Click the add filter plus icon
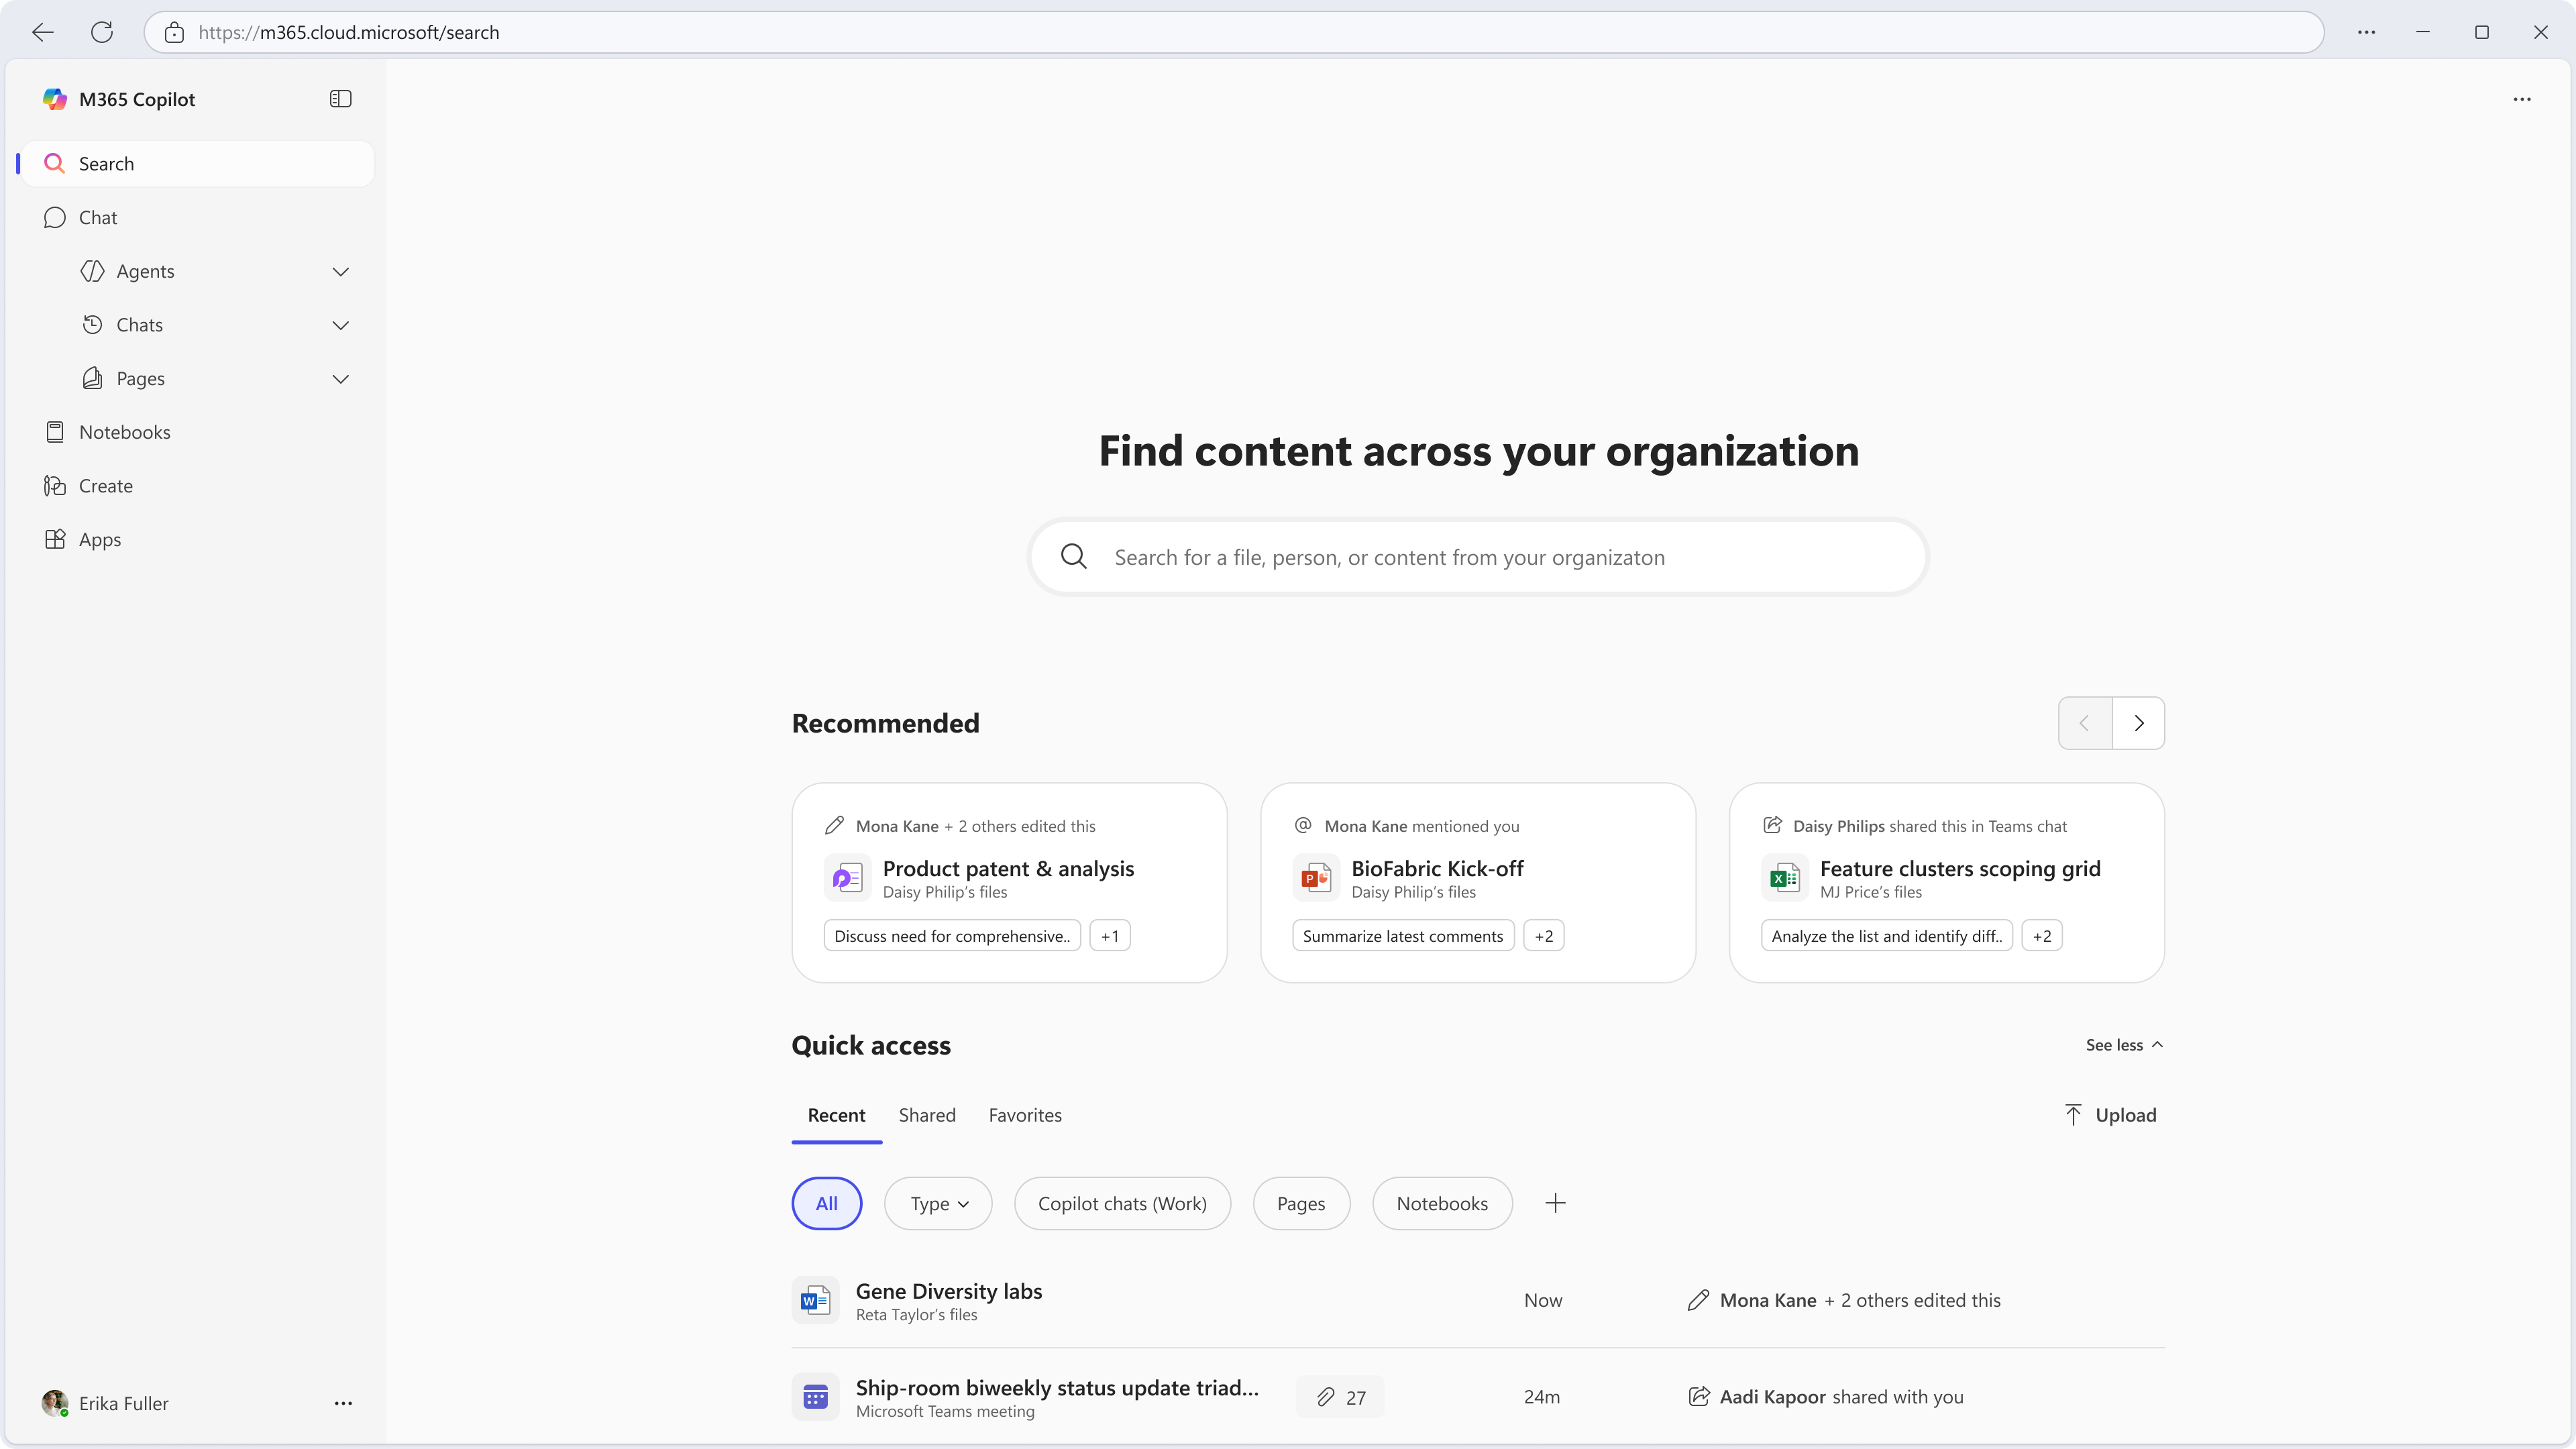2576x1449 pixels. [1554, 1203]
